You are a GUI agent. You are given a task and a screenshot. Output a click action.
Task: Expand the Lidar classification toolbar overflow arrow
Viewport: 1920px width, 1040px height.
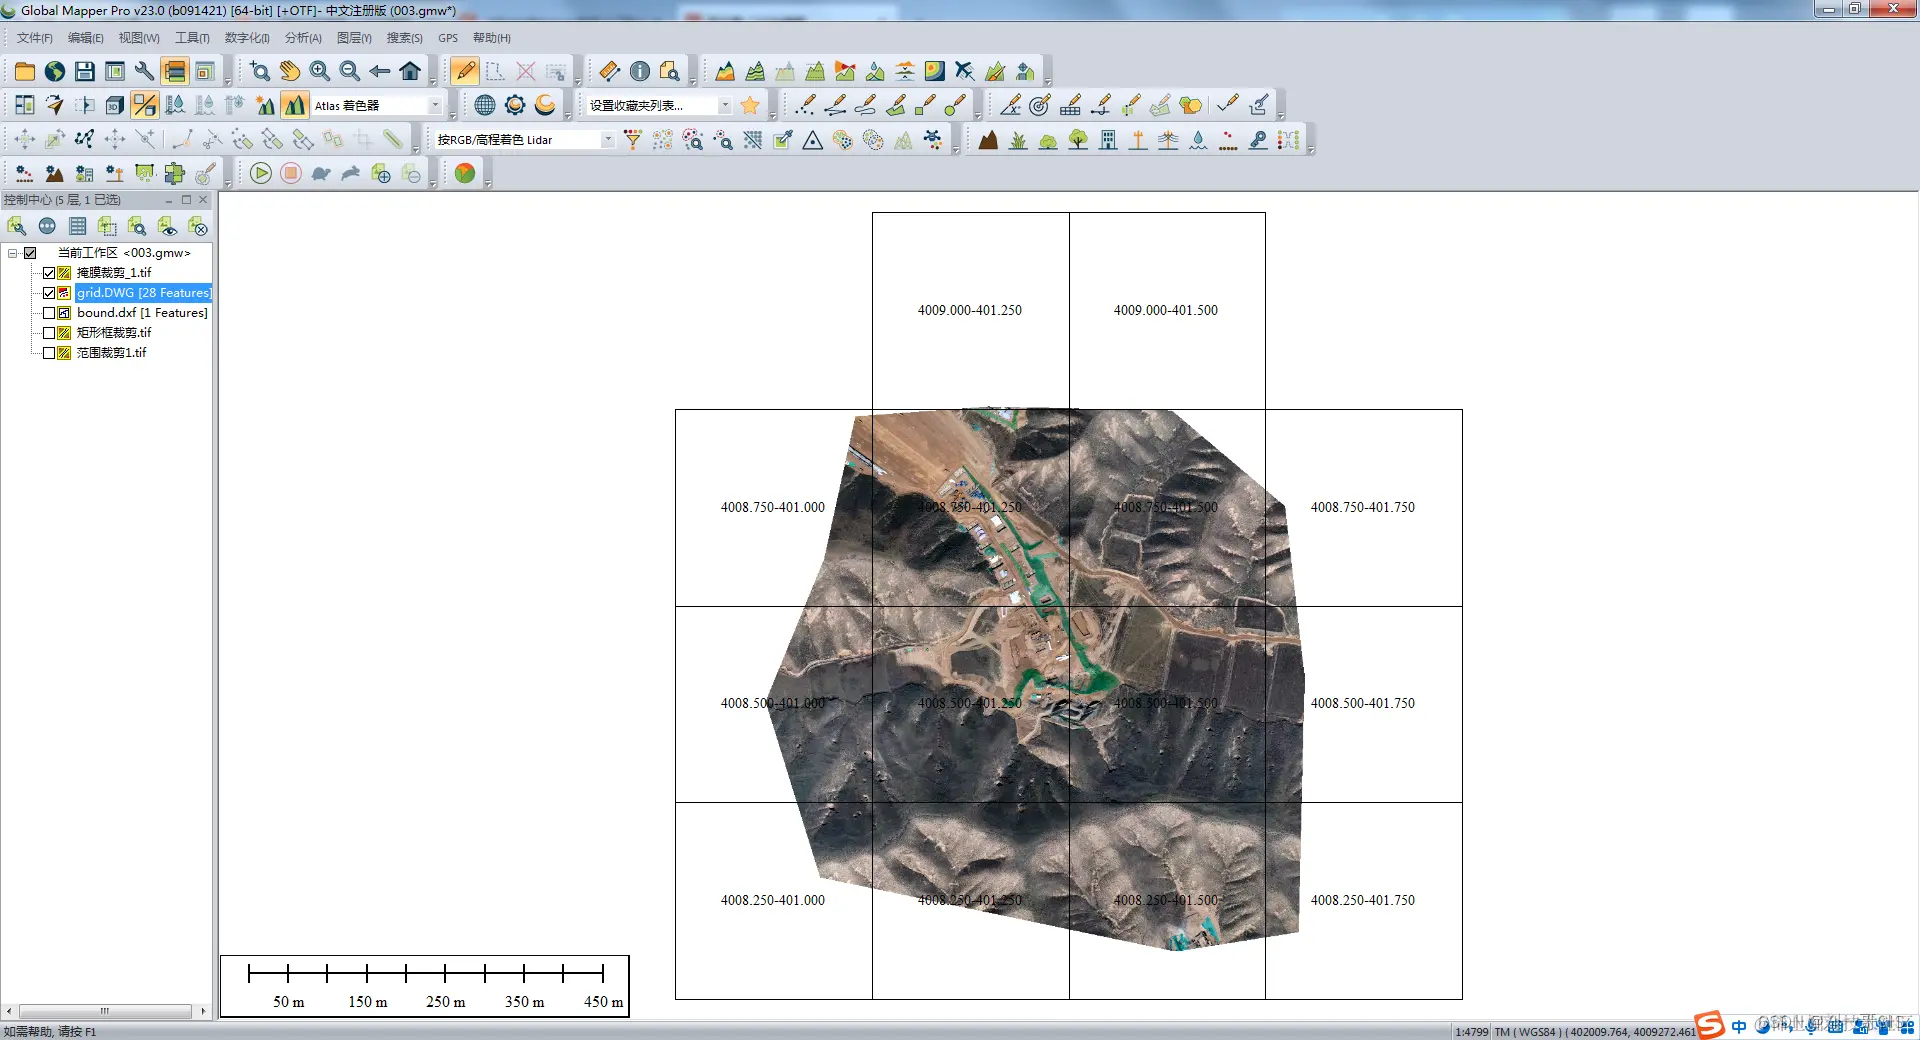1311,149
